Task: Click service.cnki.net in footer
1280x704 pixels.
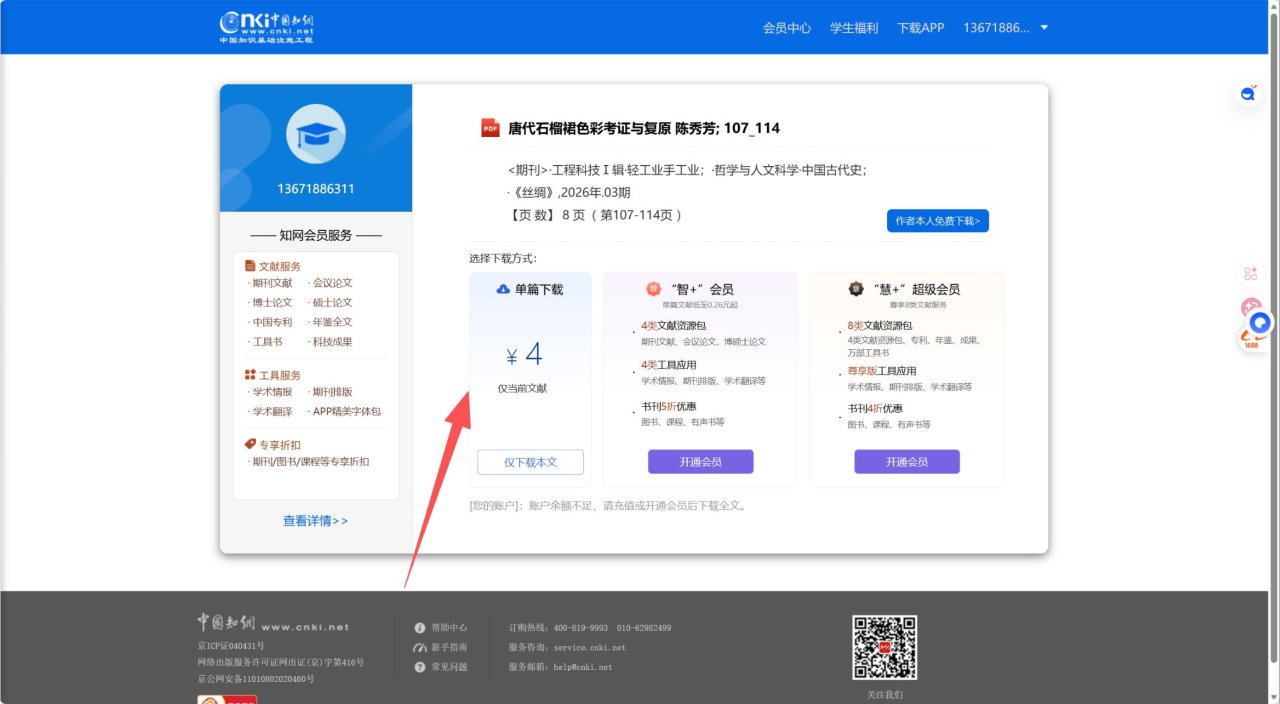Action: click(x=589, y=647)
